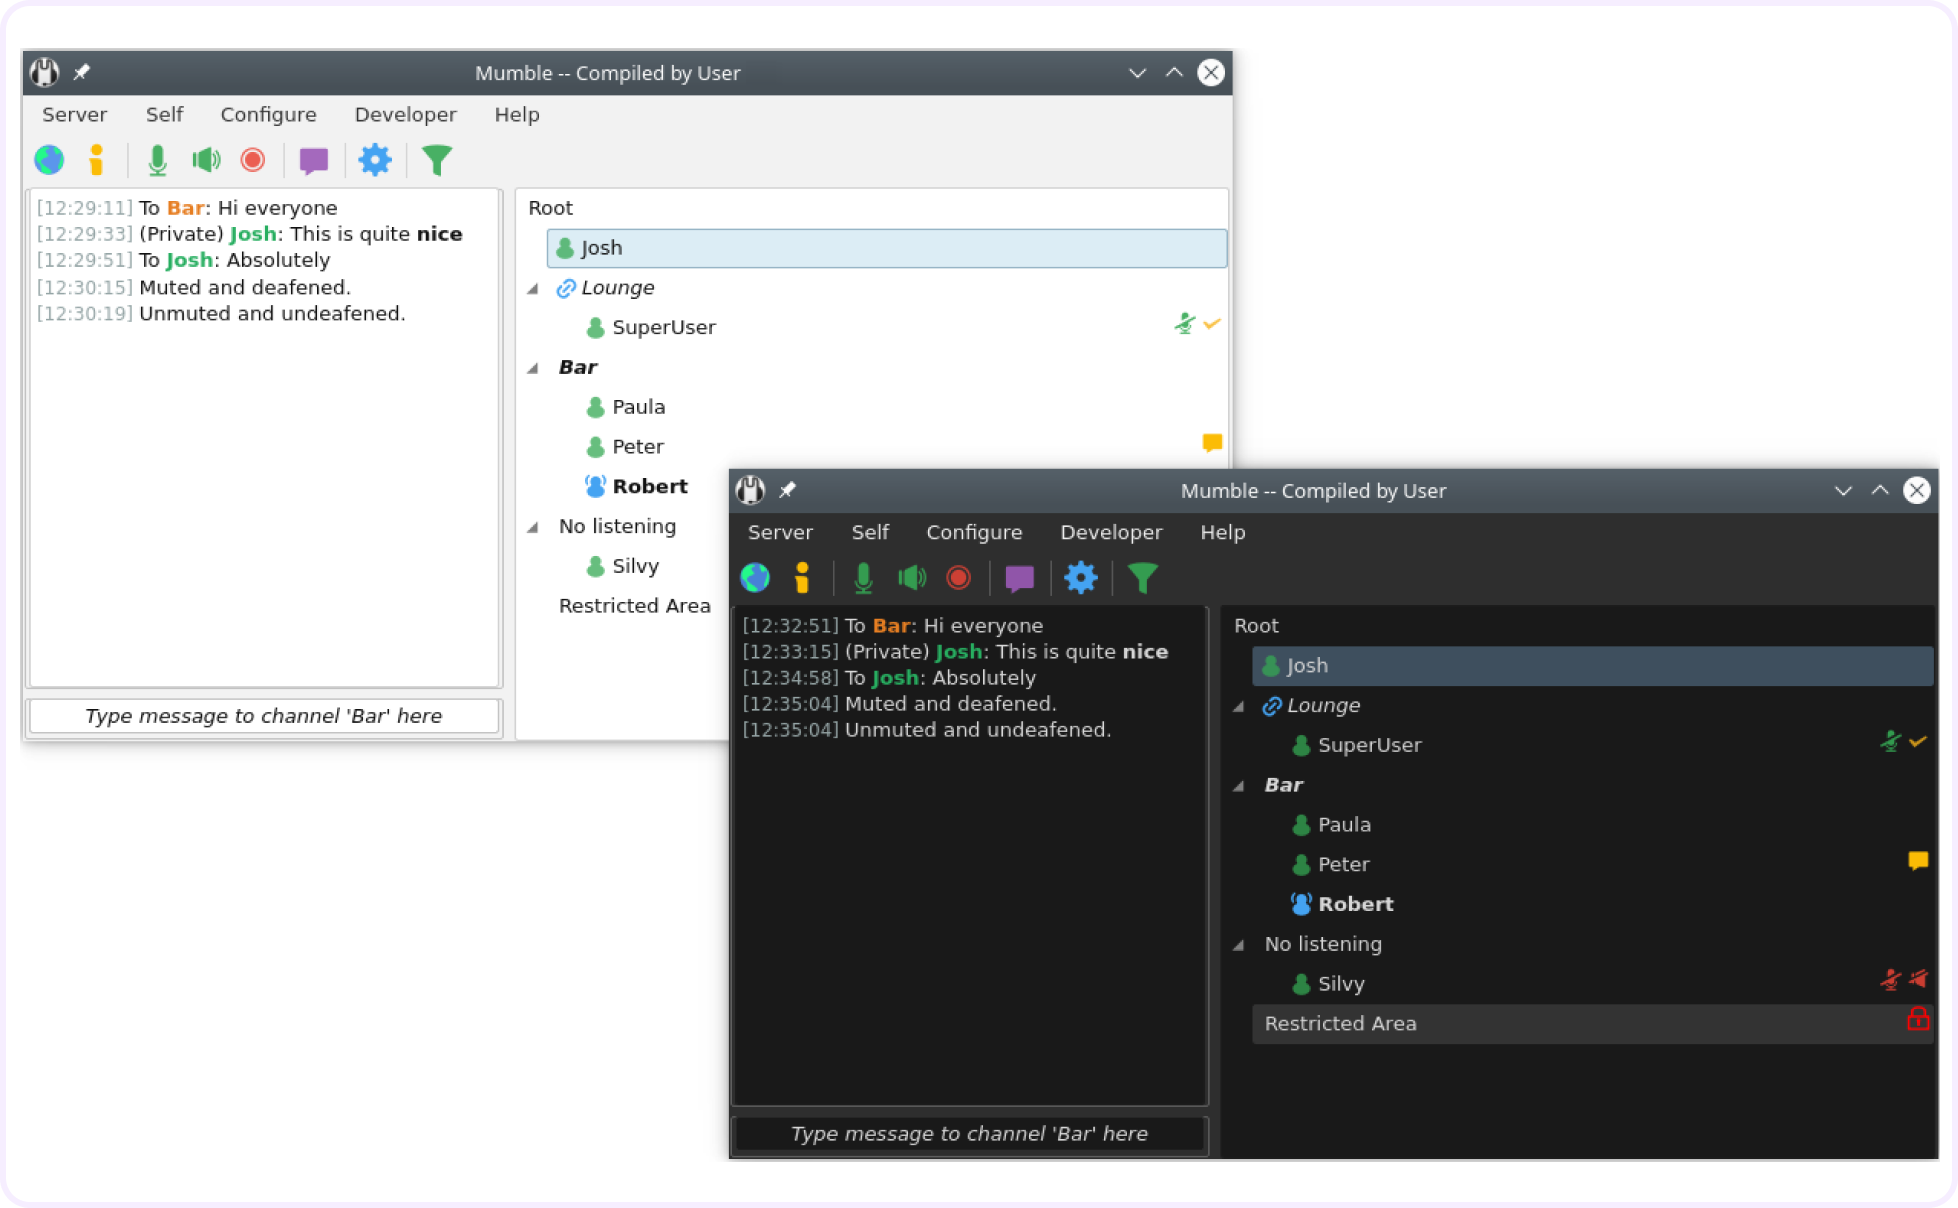Open settings gear in light window
Image resolution: width=1958 pixels, height=1208 pixels.
(375, 160)
